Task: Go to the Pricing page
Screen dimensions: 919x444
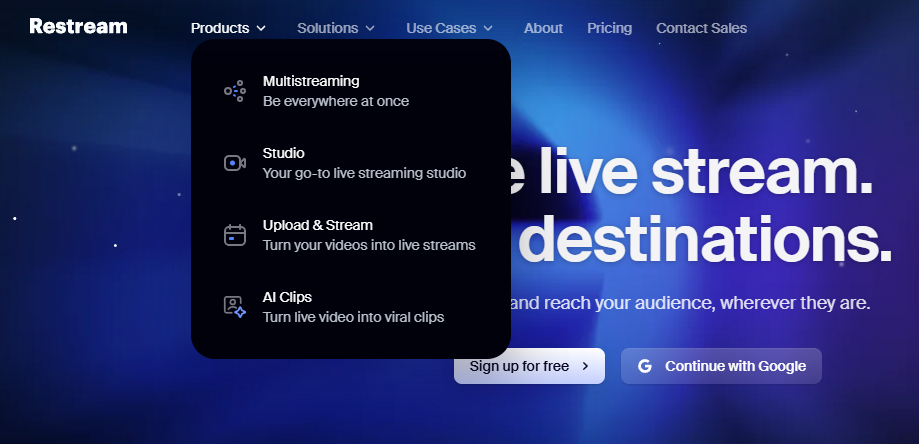Action: tap(609, 28)
